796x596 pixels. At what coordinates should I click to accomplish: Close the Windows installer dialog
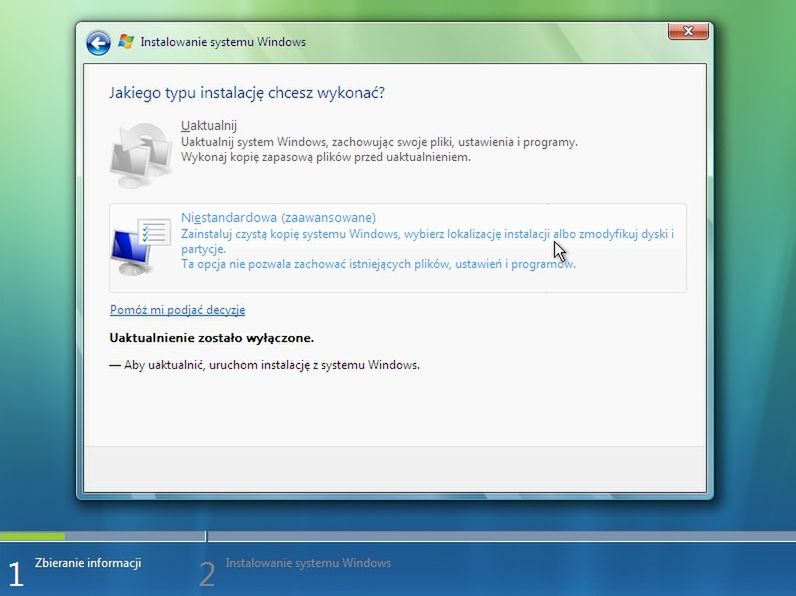pos(688,30)
